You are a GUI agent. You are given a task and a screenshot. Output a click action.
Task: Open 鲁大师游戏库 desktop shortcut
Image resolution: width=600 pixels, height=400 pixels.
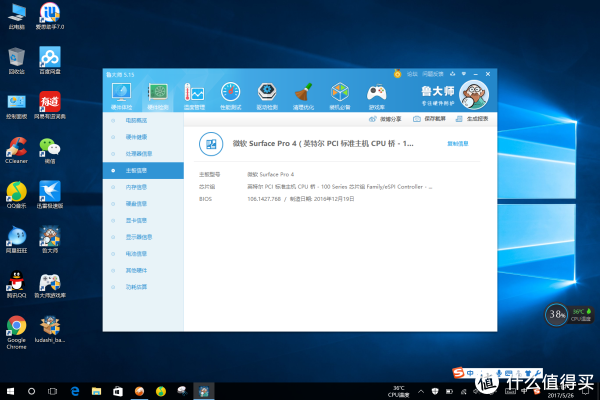coord(50,286)
